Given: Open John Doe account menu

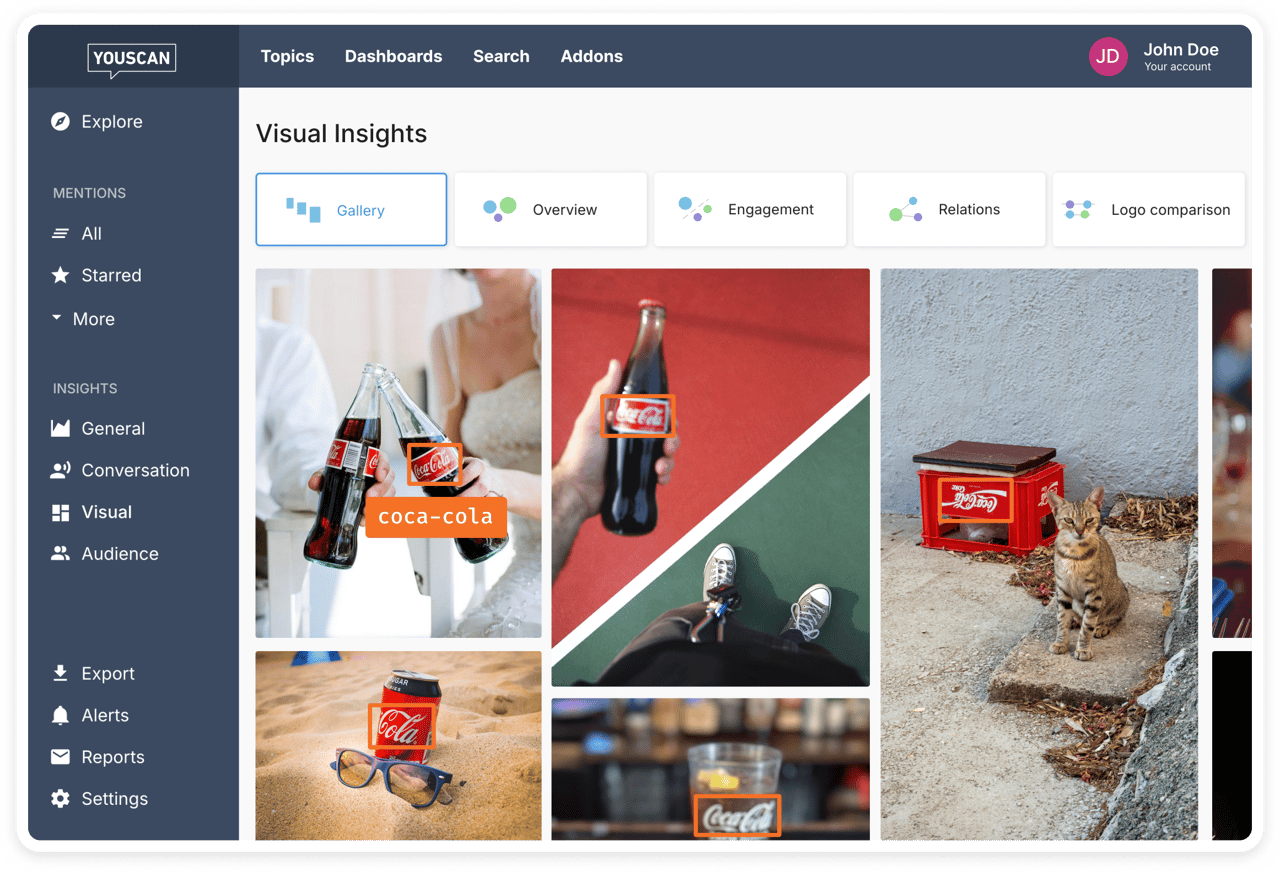Looking at the screenshot, I should [1180, 56].
